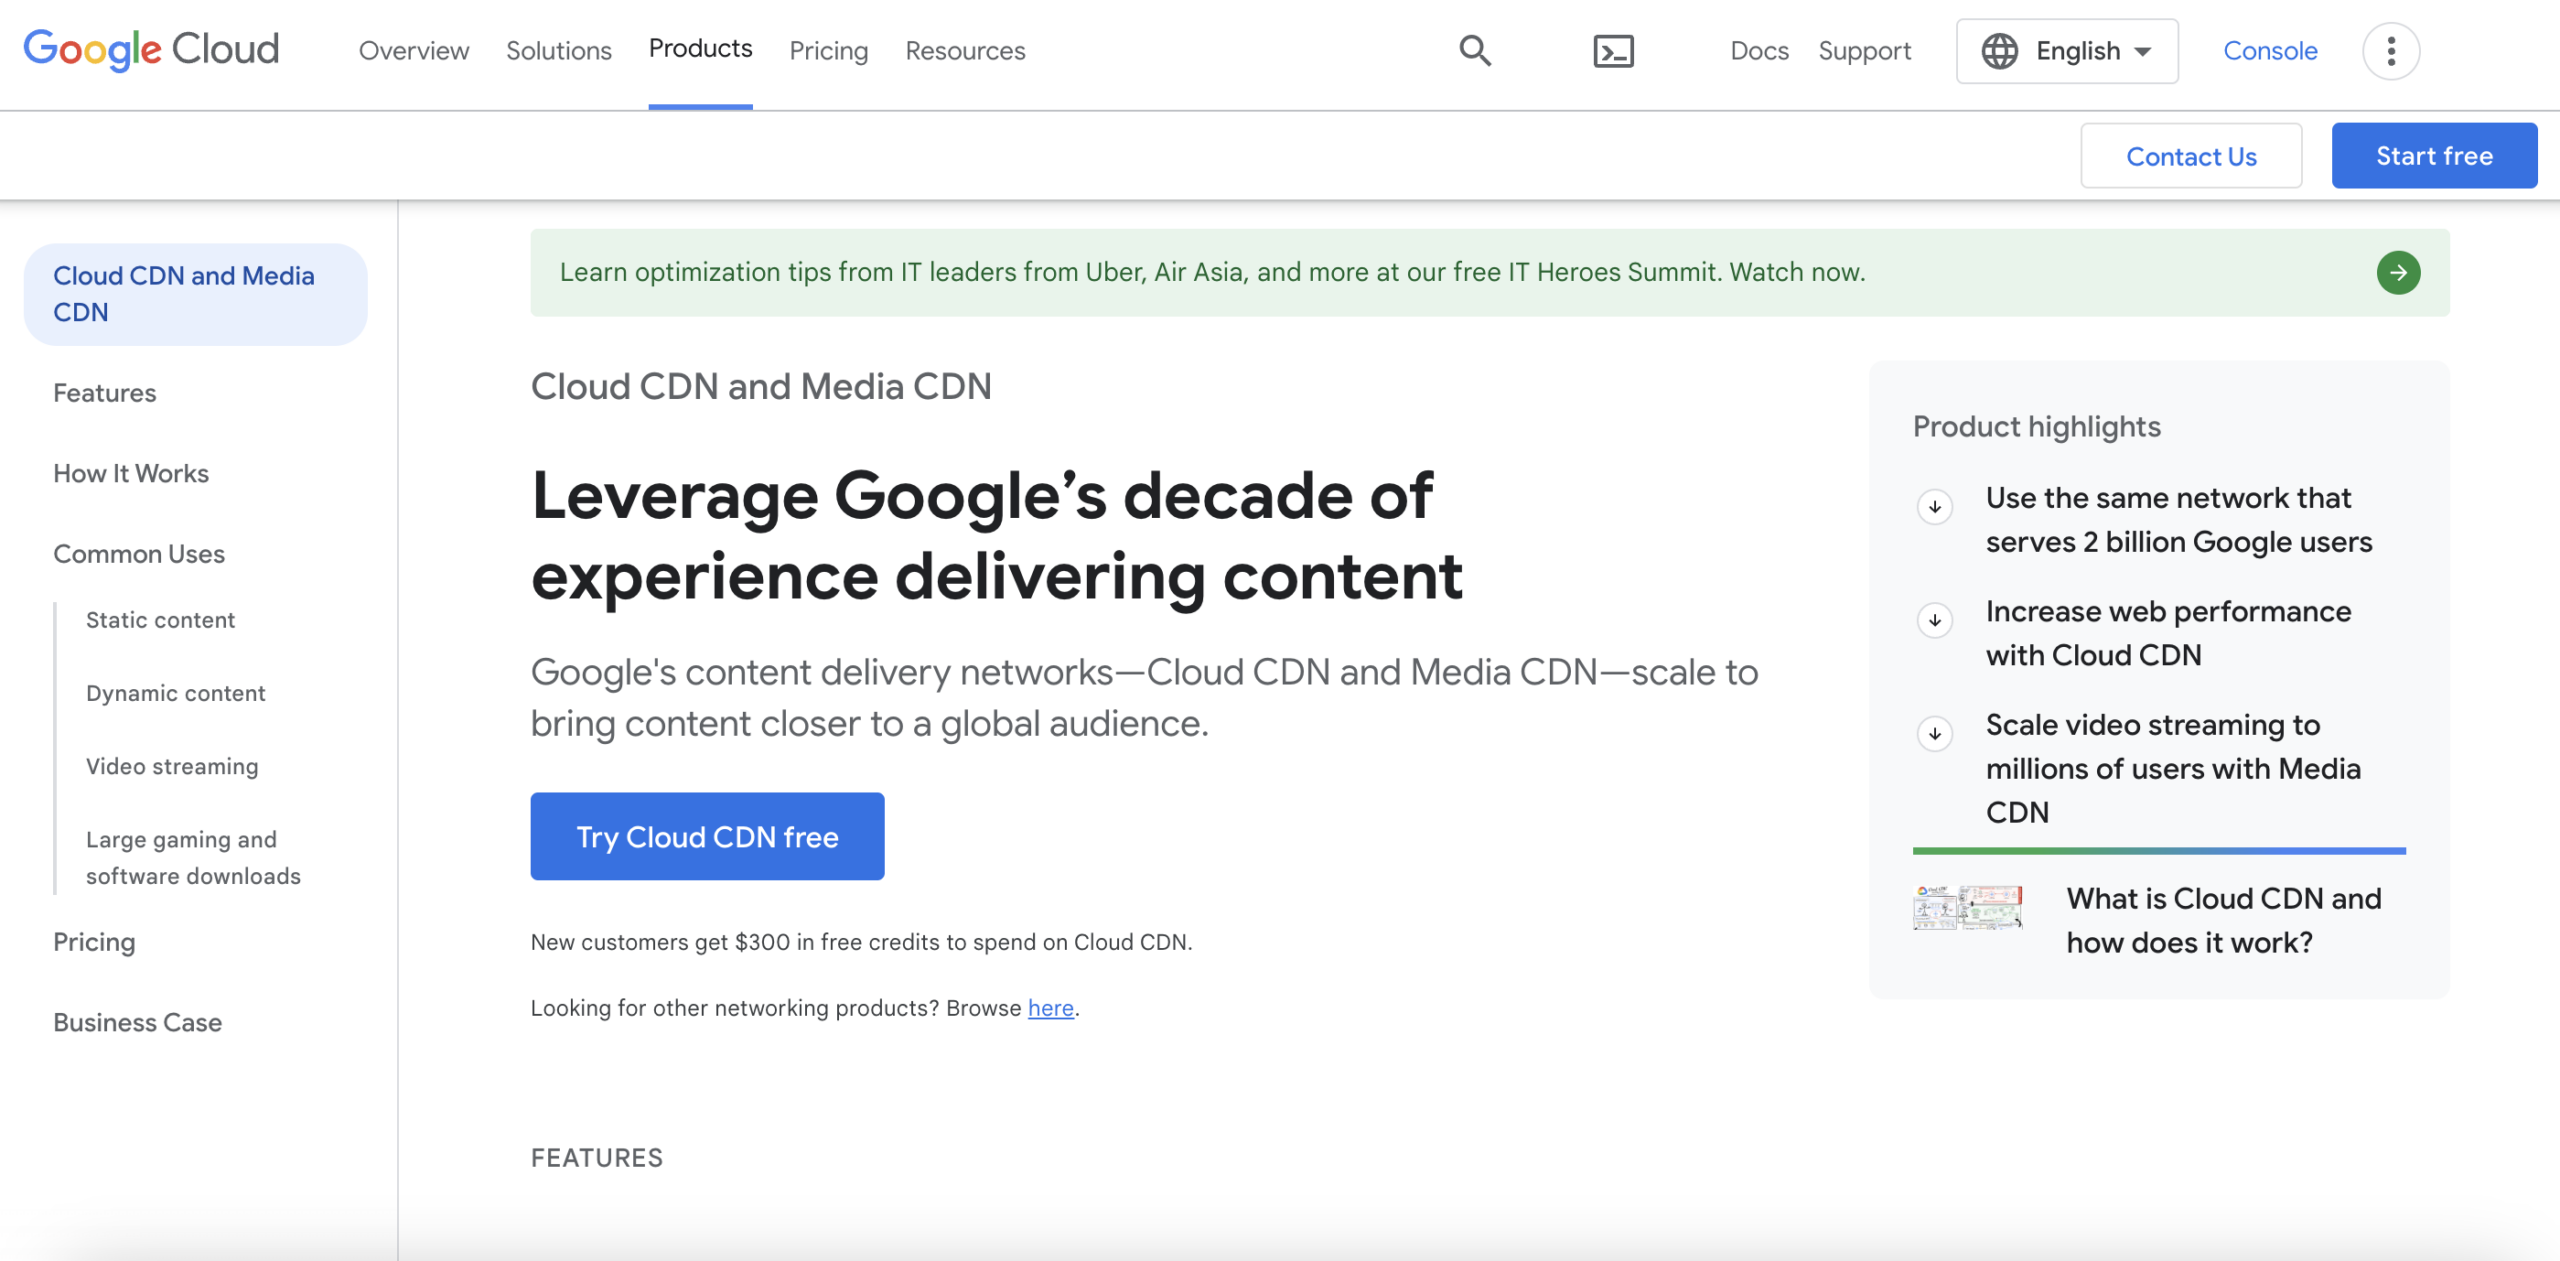2560x1261 pixels.
Task: Click the Google Cloud logo
Action: click(150, 50)
